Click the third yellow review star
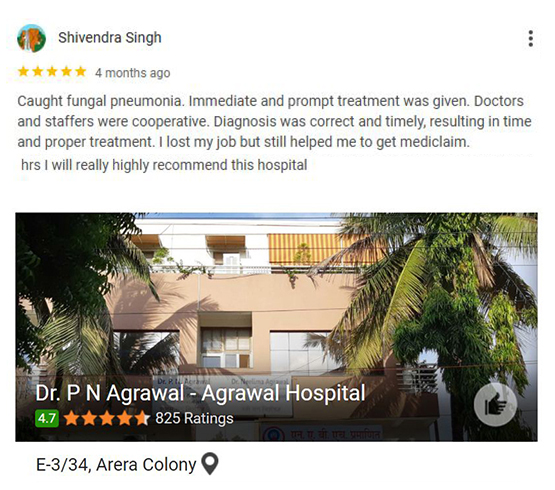This screenshot has width=555, height=490. click(52, 72)
